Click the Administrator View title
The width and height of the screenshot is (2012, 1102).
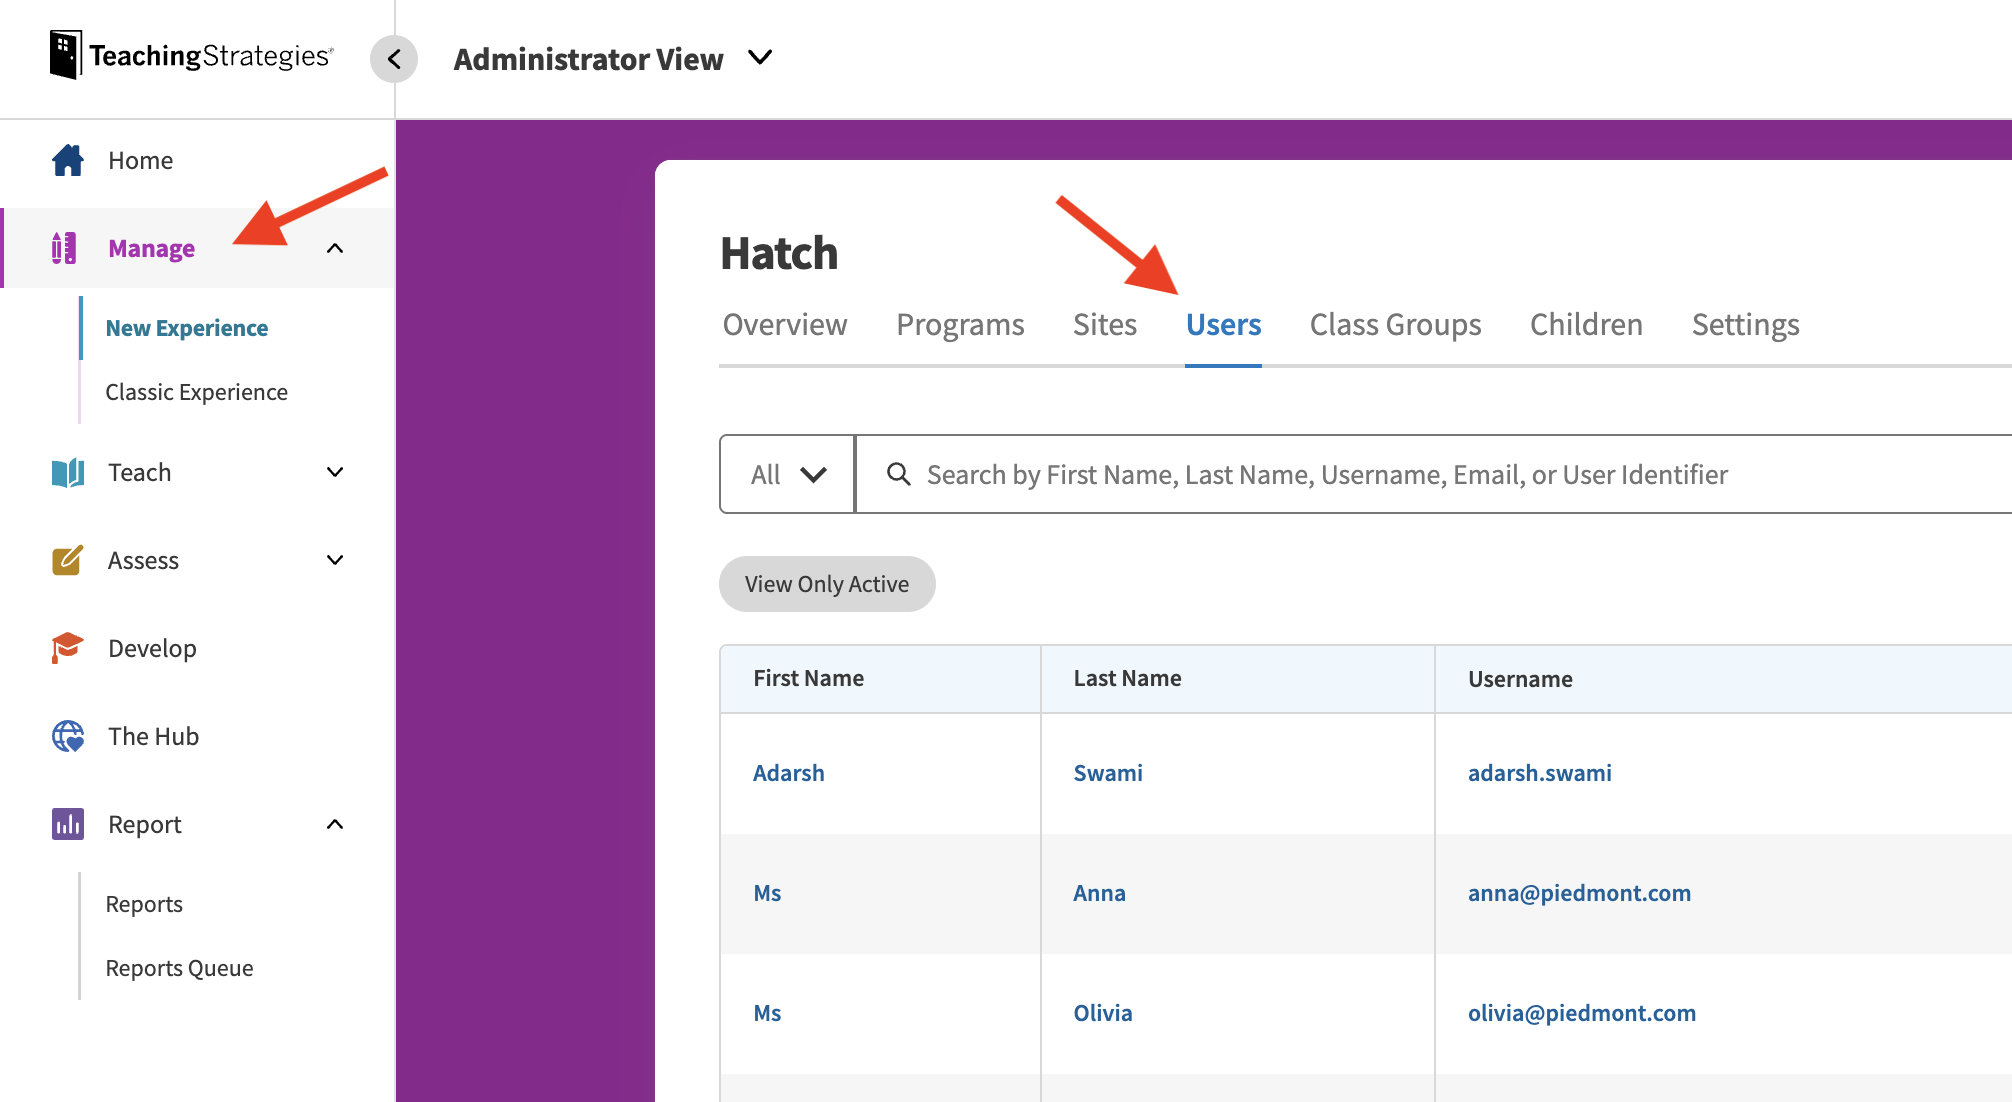tap(588, 59)
